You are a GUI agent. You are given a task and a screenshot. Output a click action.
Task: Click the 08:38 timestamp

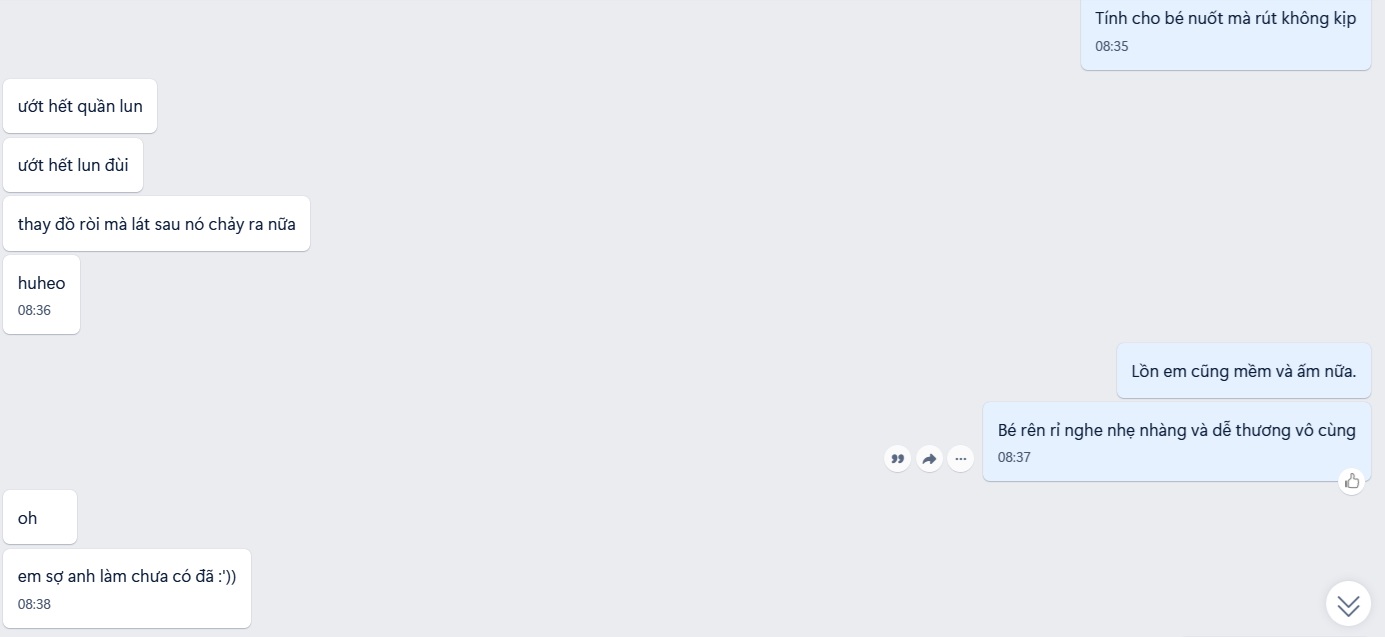(x=34, y=604)
